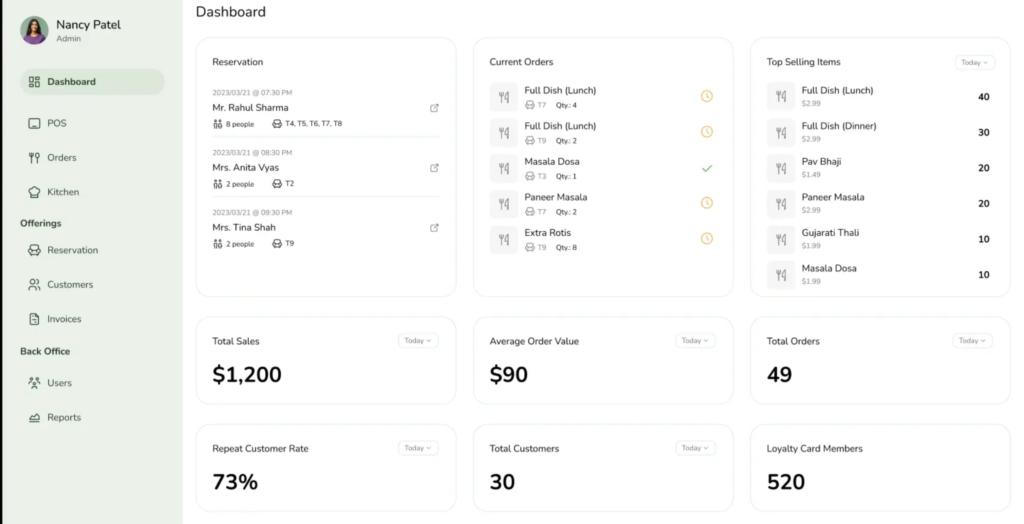1024x524 pixels.
Task: Open Today dropdown on Repeat Customer Rate
Action: (418, 448)
